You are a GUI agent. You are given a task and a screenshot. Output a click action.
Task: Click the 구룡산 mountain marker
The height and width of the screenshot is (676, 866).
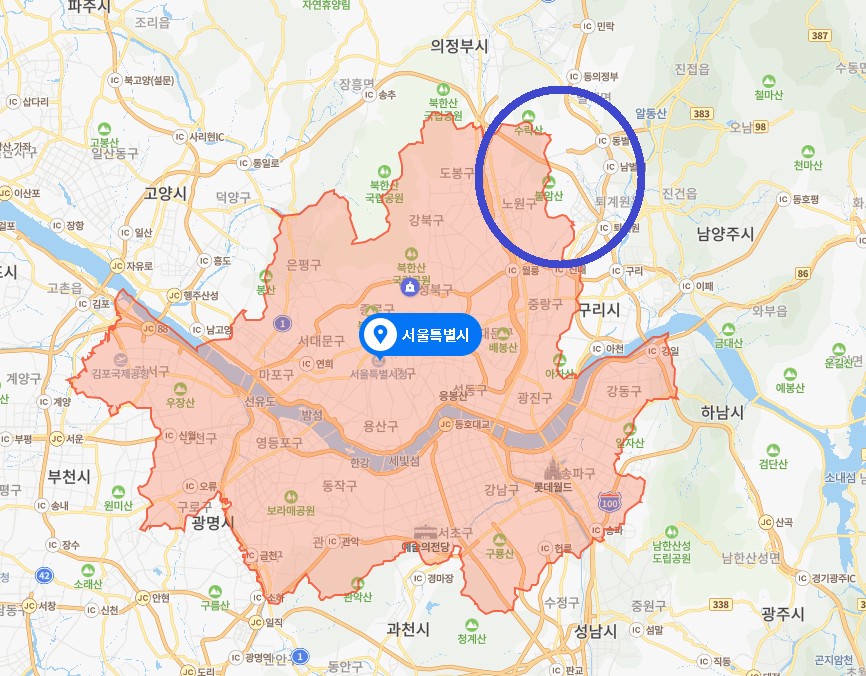point(499,540)
